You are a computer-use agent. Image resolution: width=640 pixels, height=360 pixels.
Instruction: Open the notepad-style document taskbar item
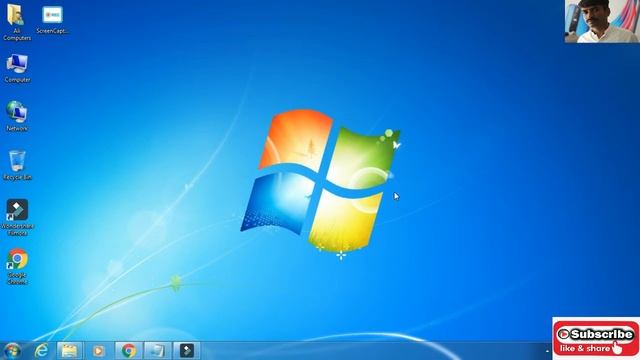point(158,351)
